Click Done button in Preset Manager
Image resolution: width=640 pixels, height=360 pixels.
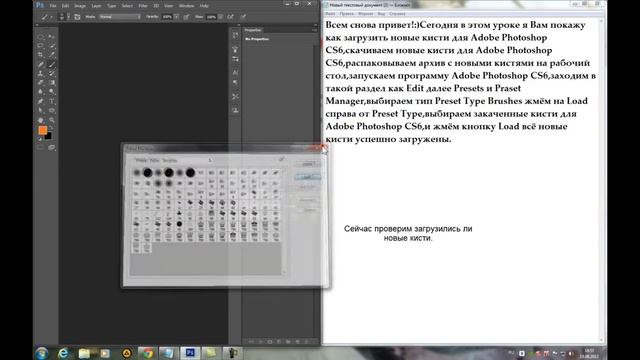[307, 164]
